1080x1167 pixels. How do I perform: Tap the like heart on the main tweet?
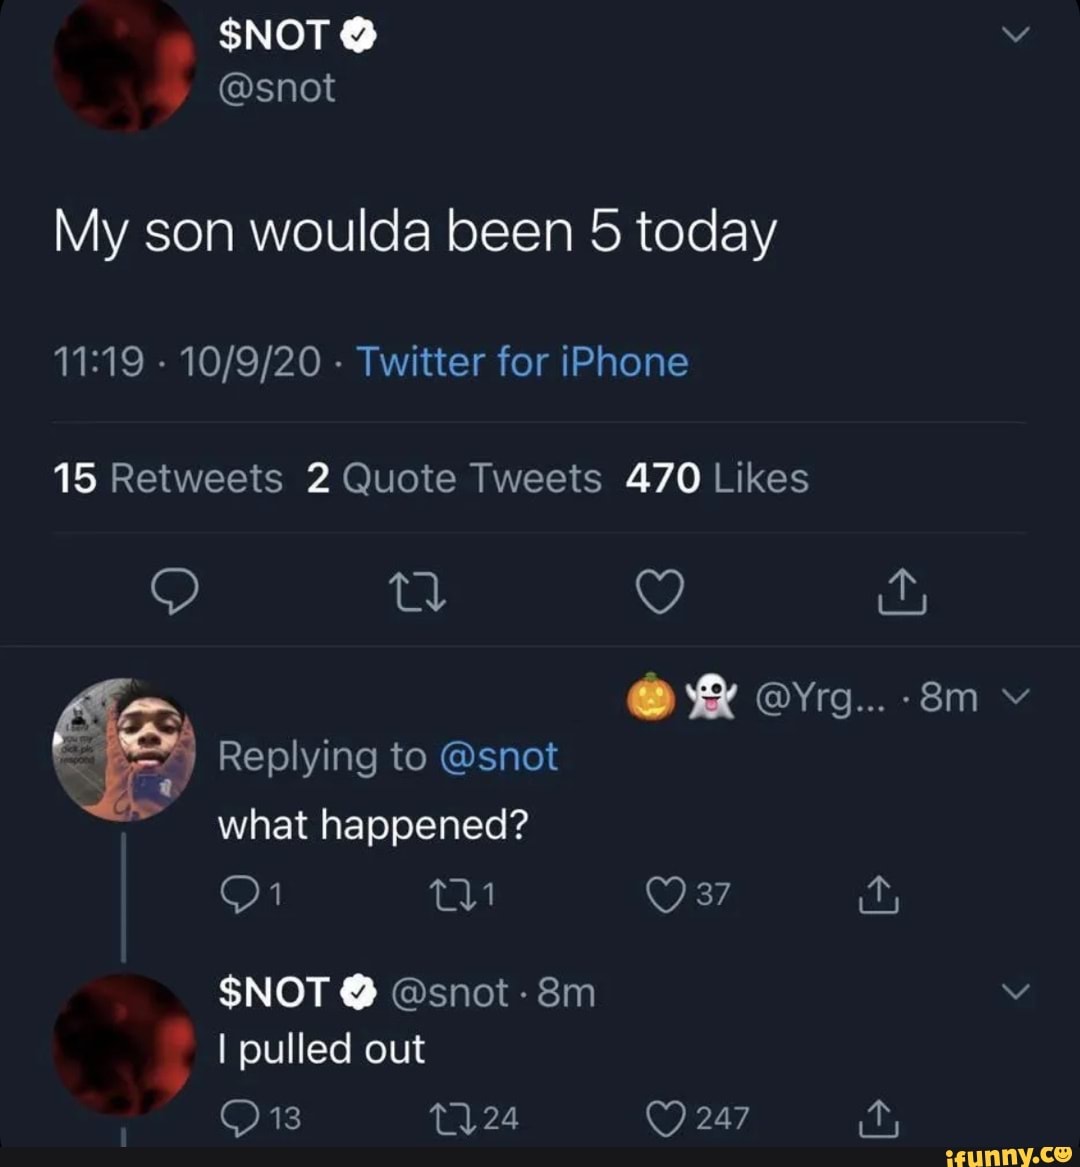click(660, 592)
